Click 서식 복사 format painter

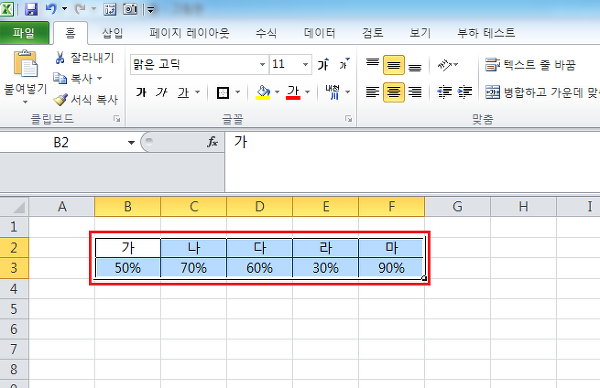(x=86, y=99)
